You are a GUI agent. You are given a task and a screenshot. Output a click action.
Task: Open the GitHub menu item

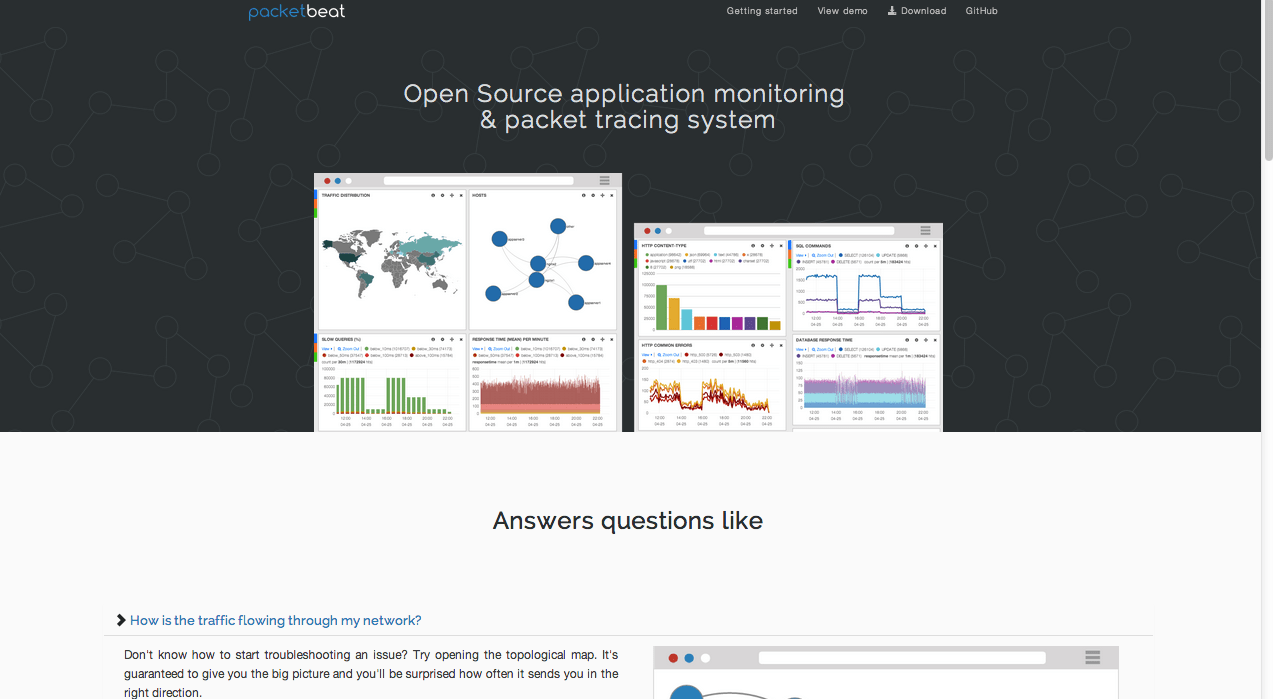[981, 11]
